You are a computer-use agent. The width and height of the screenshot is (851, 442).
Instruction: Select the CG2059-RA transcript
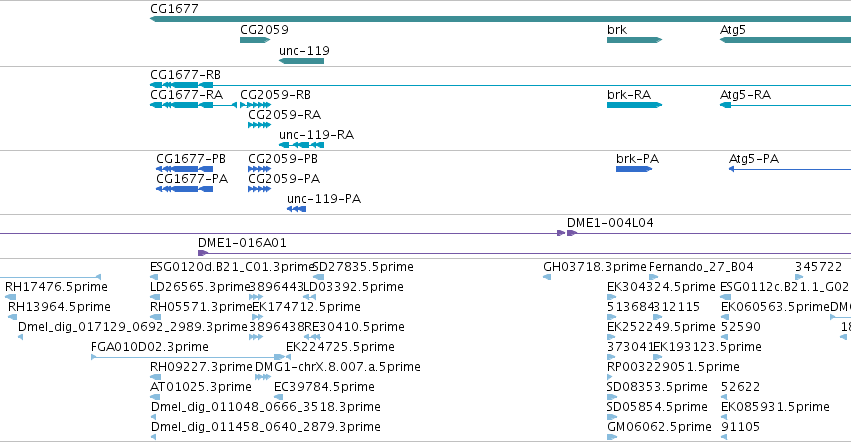pyautogui.click(x=259, y=125)
